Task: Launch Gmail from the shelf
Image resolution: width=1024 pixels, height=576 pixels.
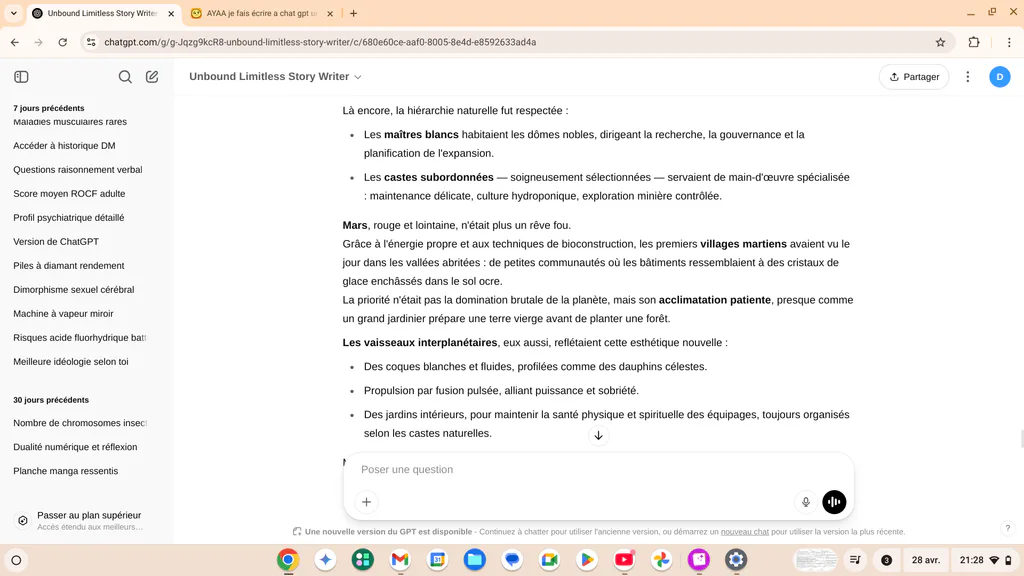Action: pyautogui.click(x=400, y=560)
